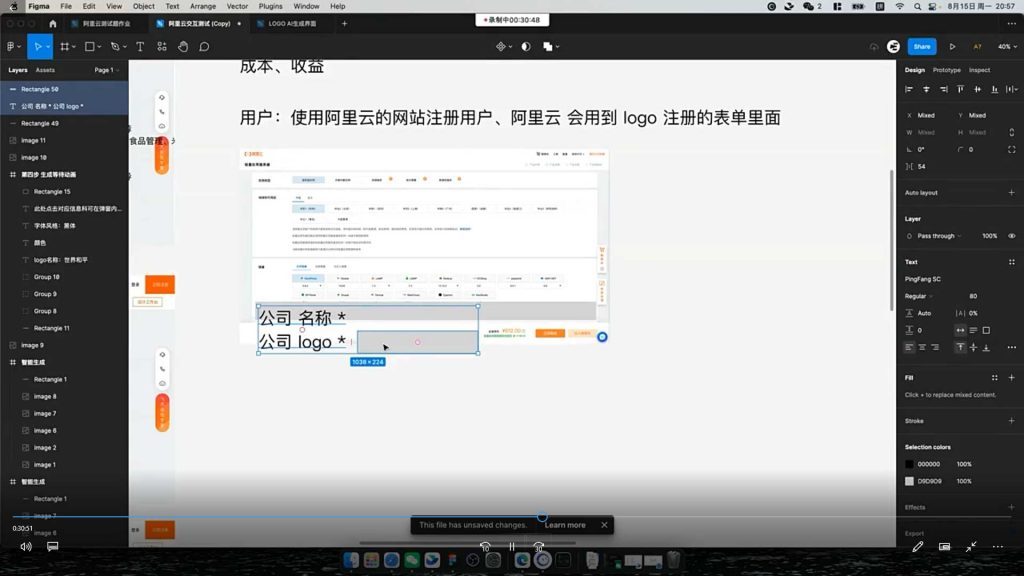The width and height of the screenshot is (1024, 576).
Task: Click Learn more in the unsaved changes banner
Action: click(x=566, y=524)
